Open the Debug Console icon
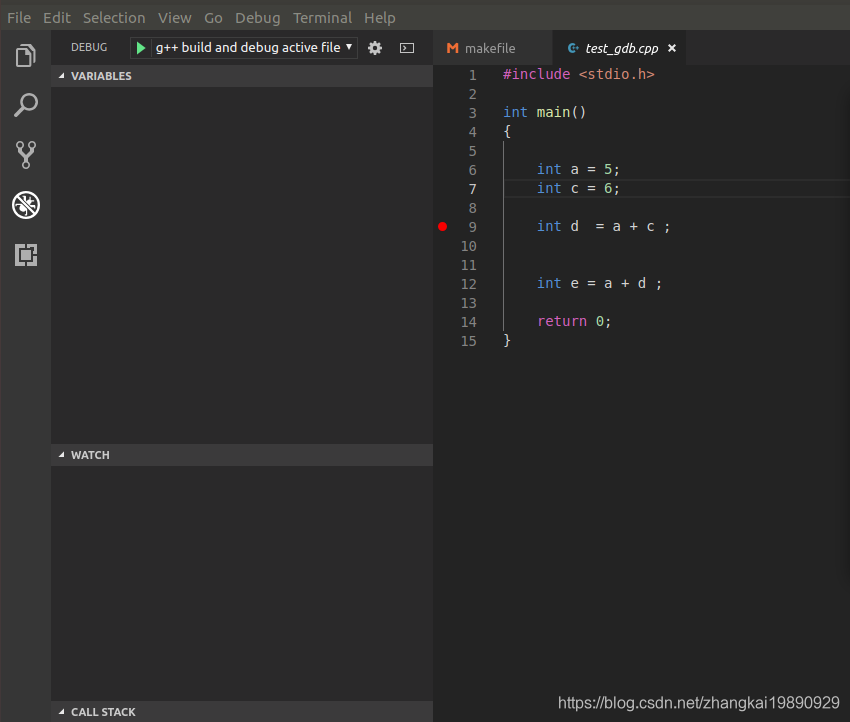This screenshot has width=850, height=722. coord(407,48)
